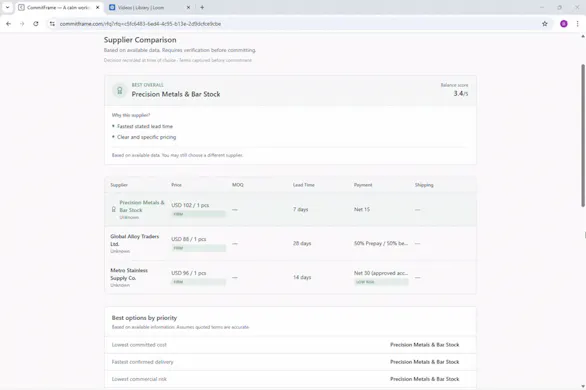Click the browser Back arrow
Viewport: 586px width, 390px height.
[9, 24]
